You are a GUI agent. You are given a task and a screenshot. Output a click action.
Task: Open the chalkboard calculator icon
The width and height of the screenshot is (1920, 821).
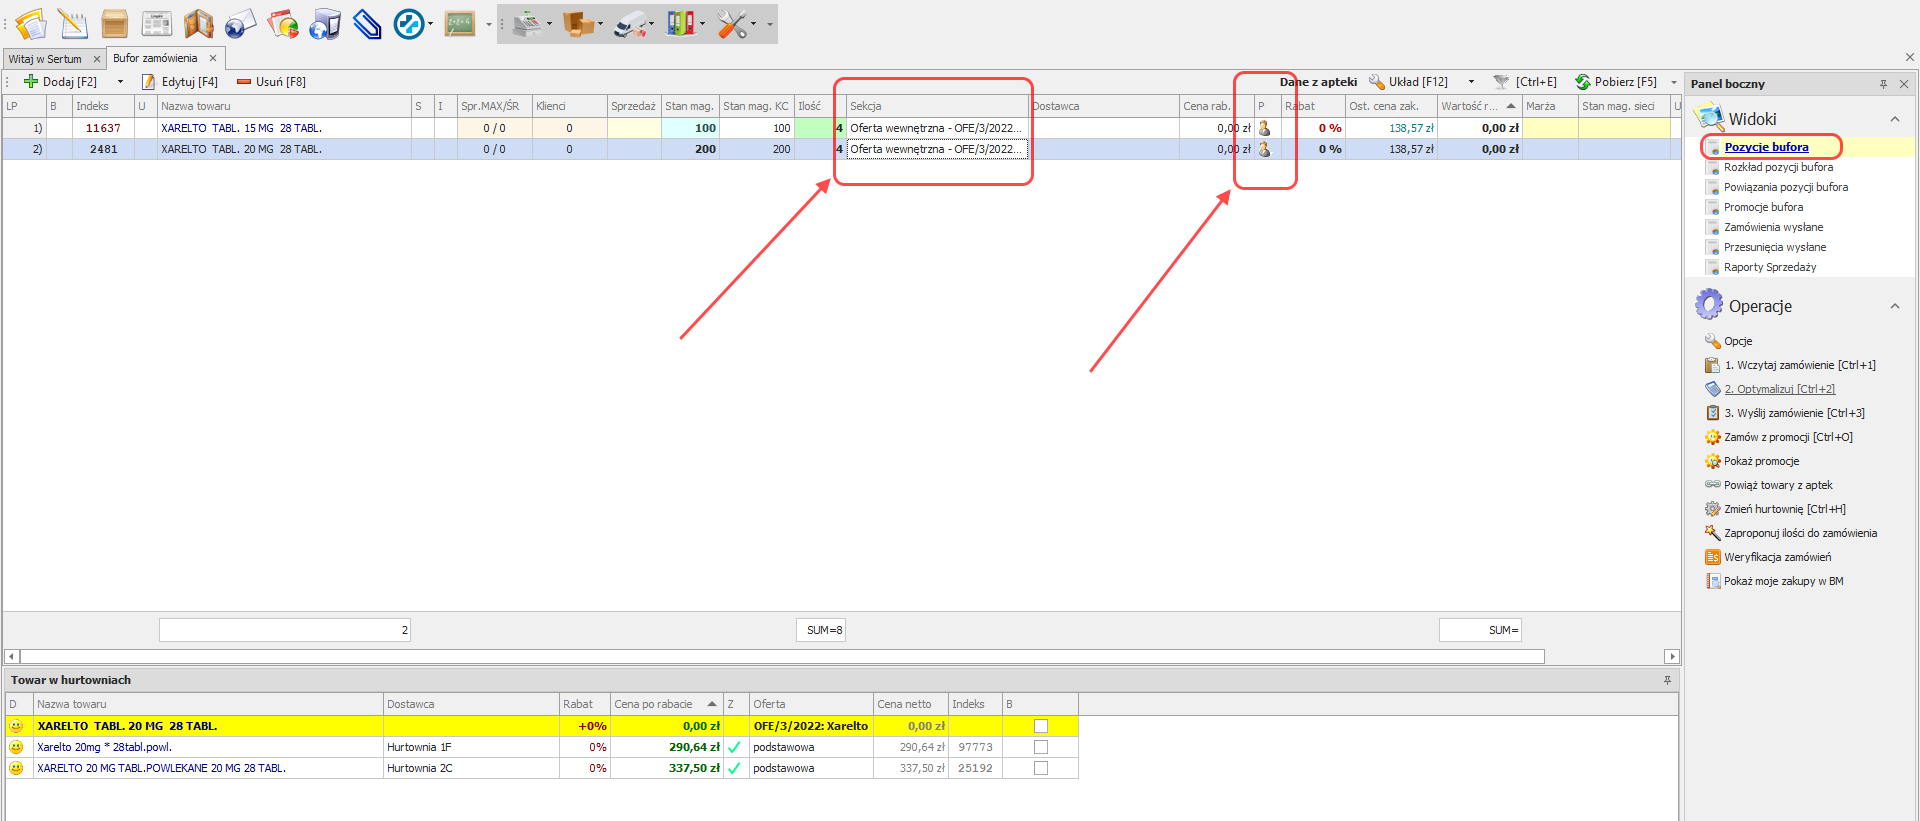[460, 24]
